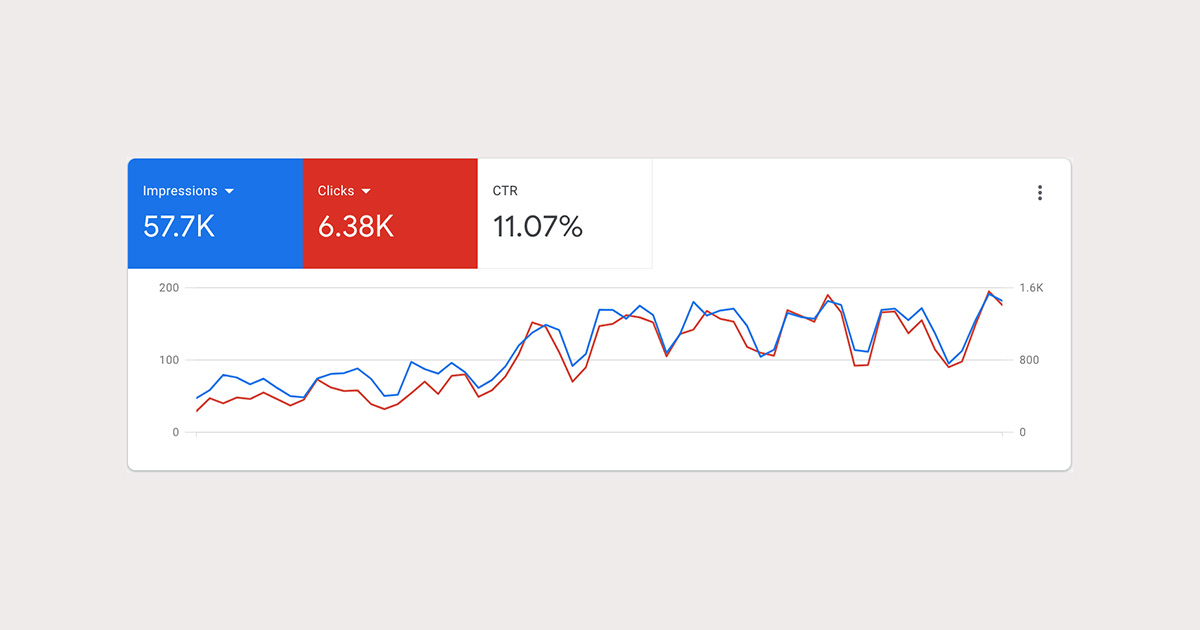Image resolution: width=1200 pixels, height=630 pixels.
Task: Click the final peak of the blue line
Action: (990, 294)
